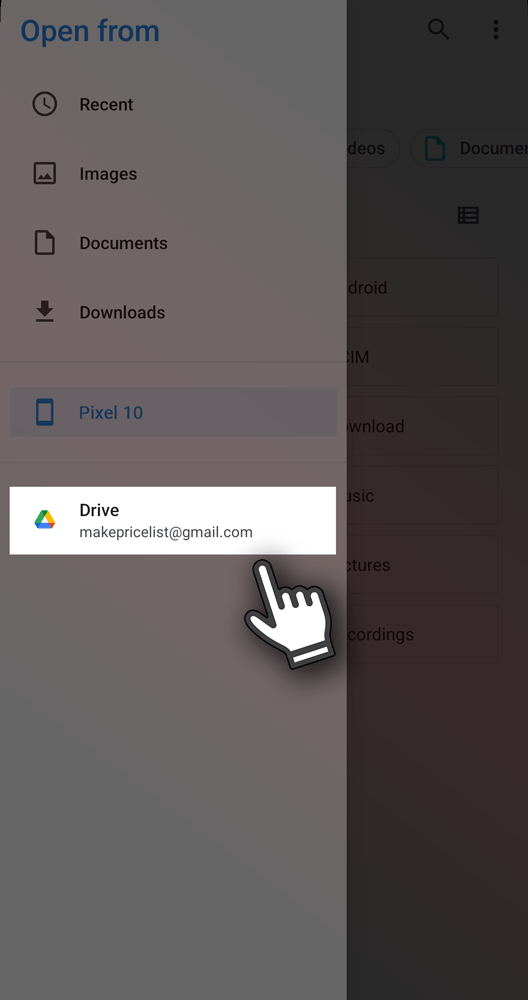
Task: Open the Pictures folder
Action: (x=422, y=564)
